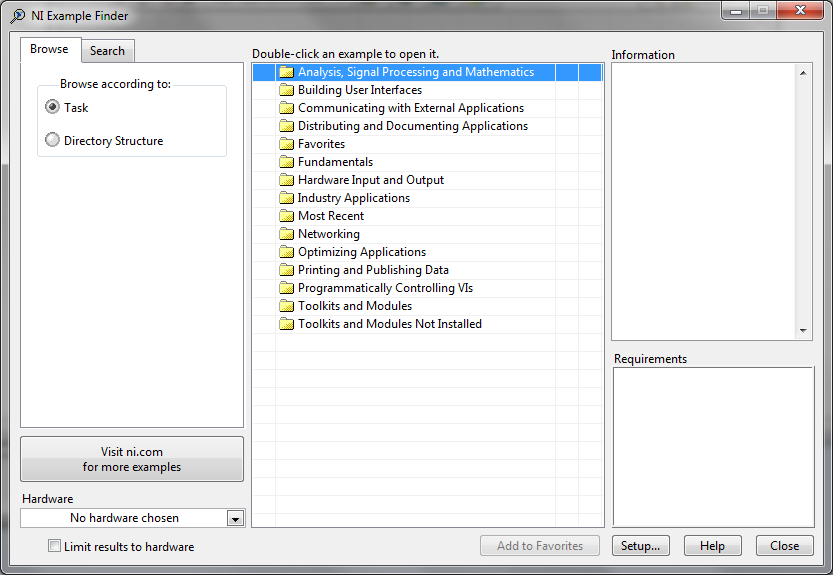Select the Directory Structure radio button
The height and width of the screenshot is (575, 833).
coord(52,140)
